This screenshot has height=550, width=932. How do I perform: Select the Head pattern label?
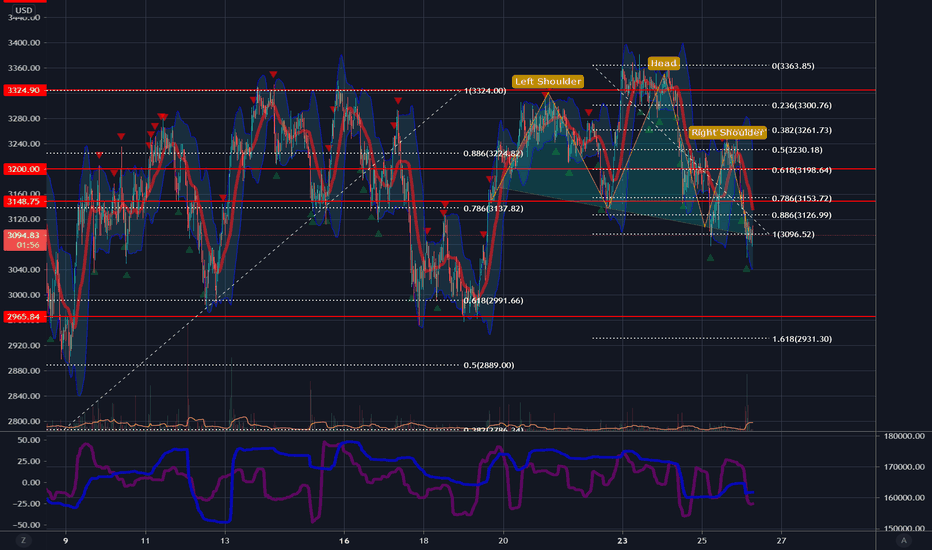click(x=663, y=63)
